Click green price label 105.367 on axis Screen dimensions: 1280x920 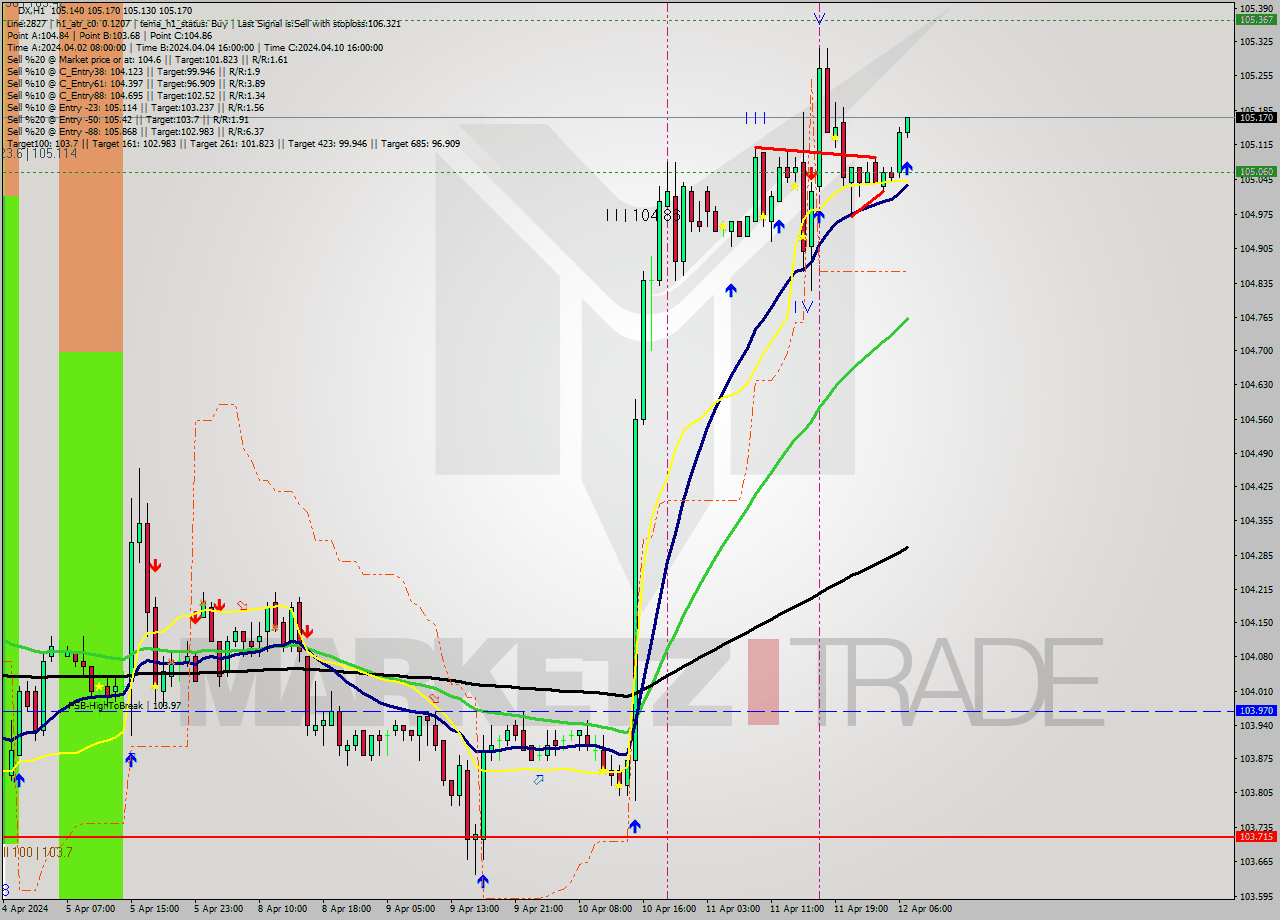(1256, 19)
